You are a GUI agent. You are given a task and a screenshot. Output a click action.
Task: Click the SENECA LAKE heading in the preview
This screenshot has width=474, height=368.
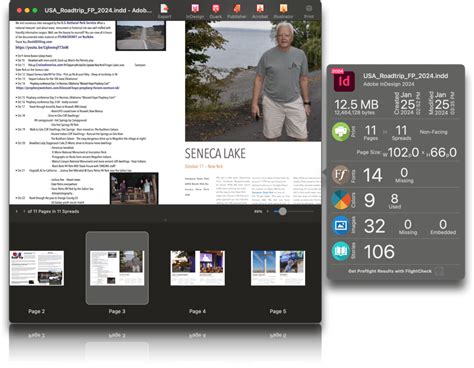(215, 153)
